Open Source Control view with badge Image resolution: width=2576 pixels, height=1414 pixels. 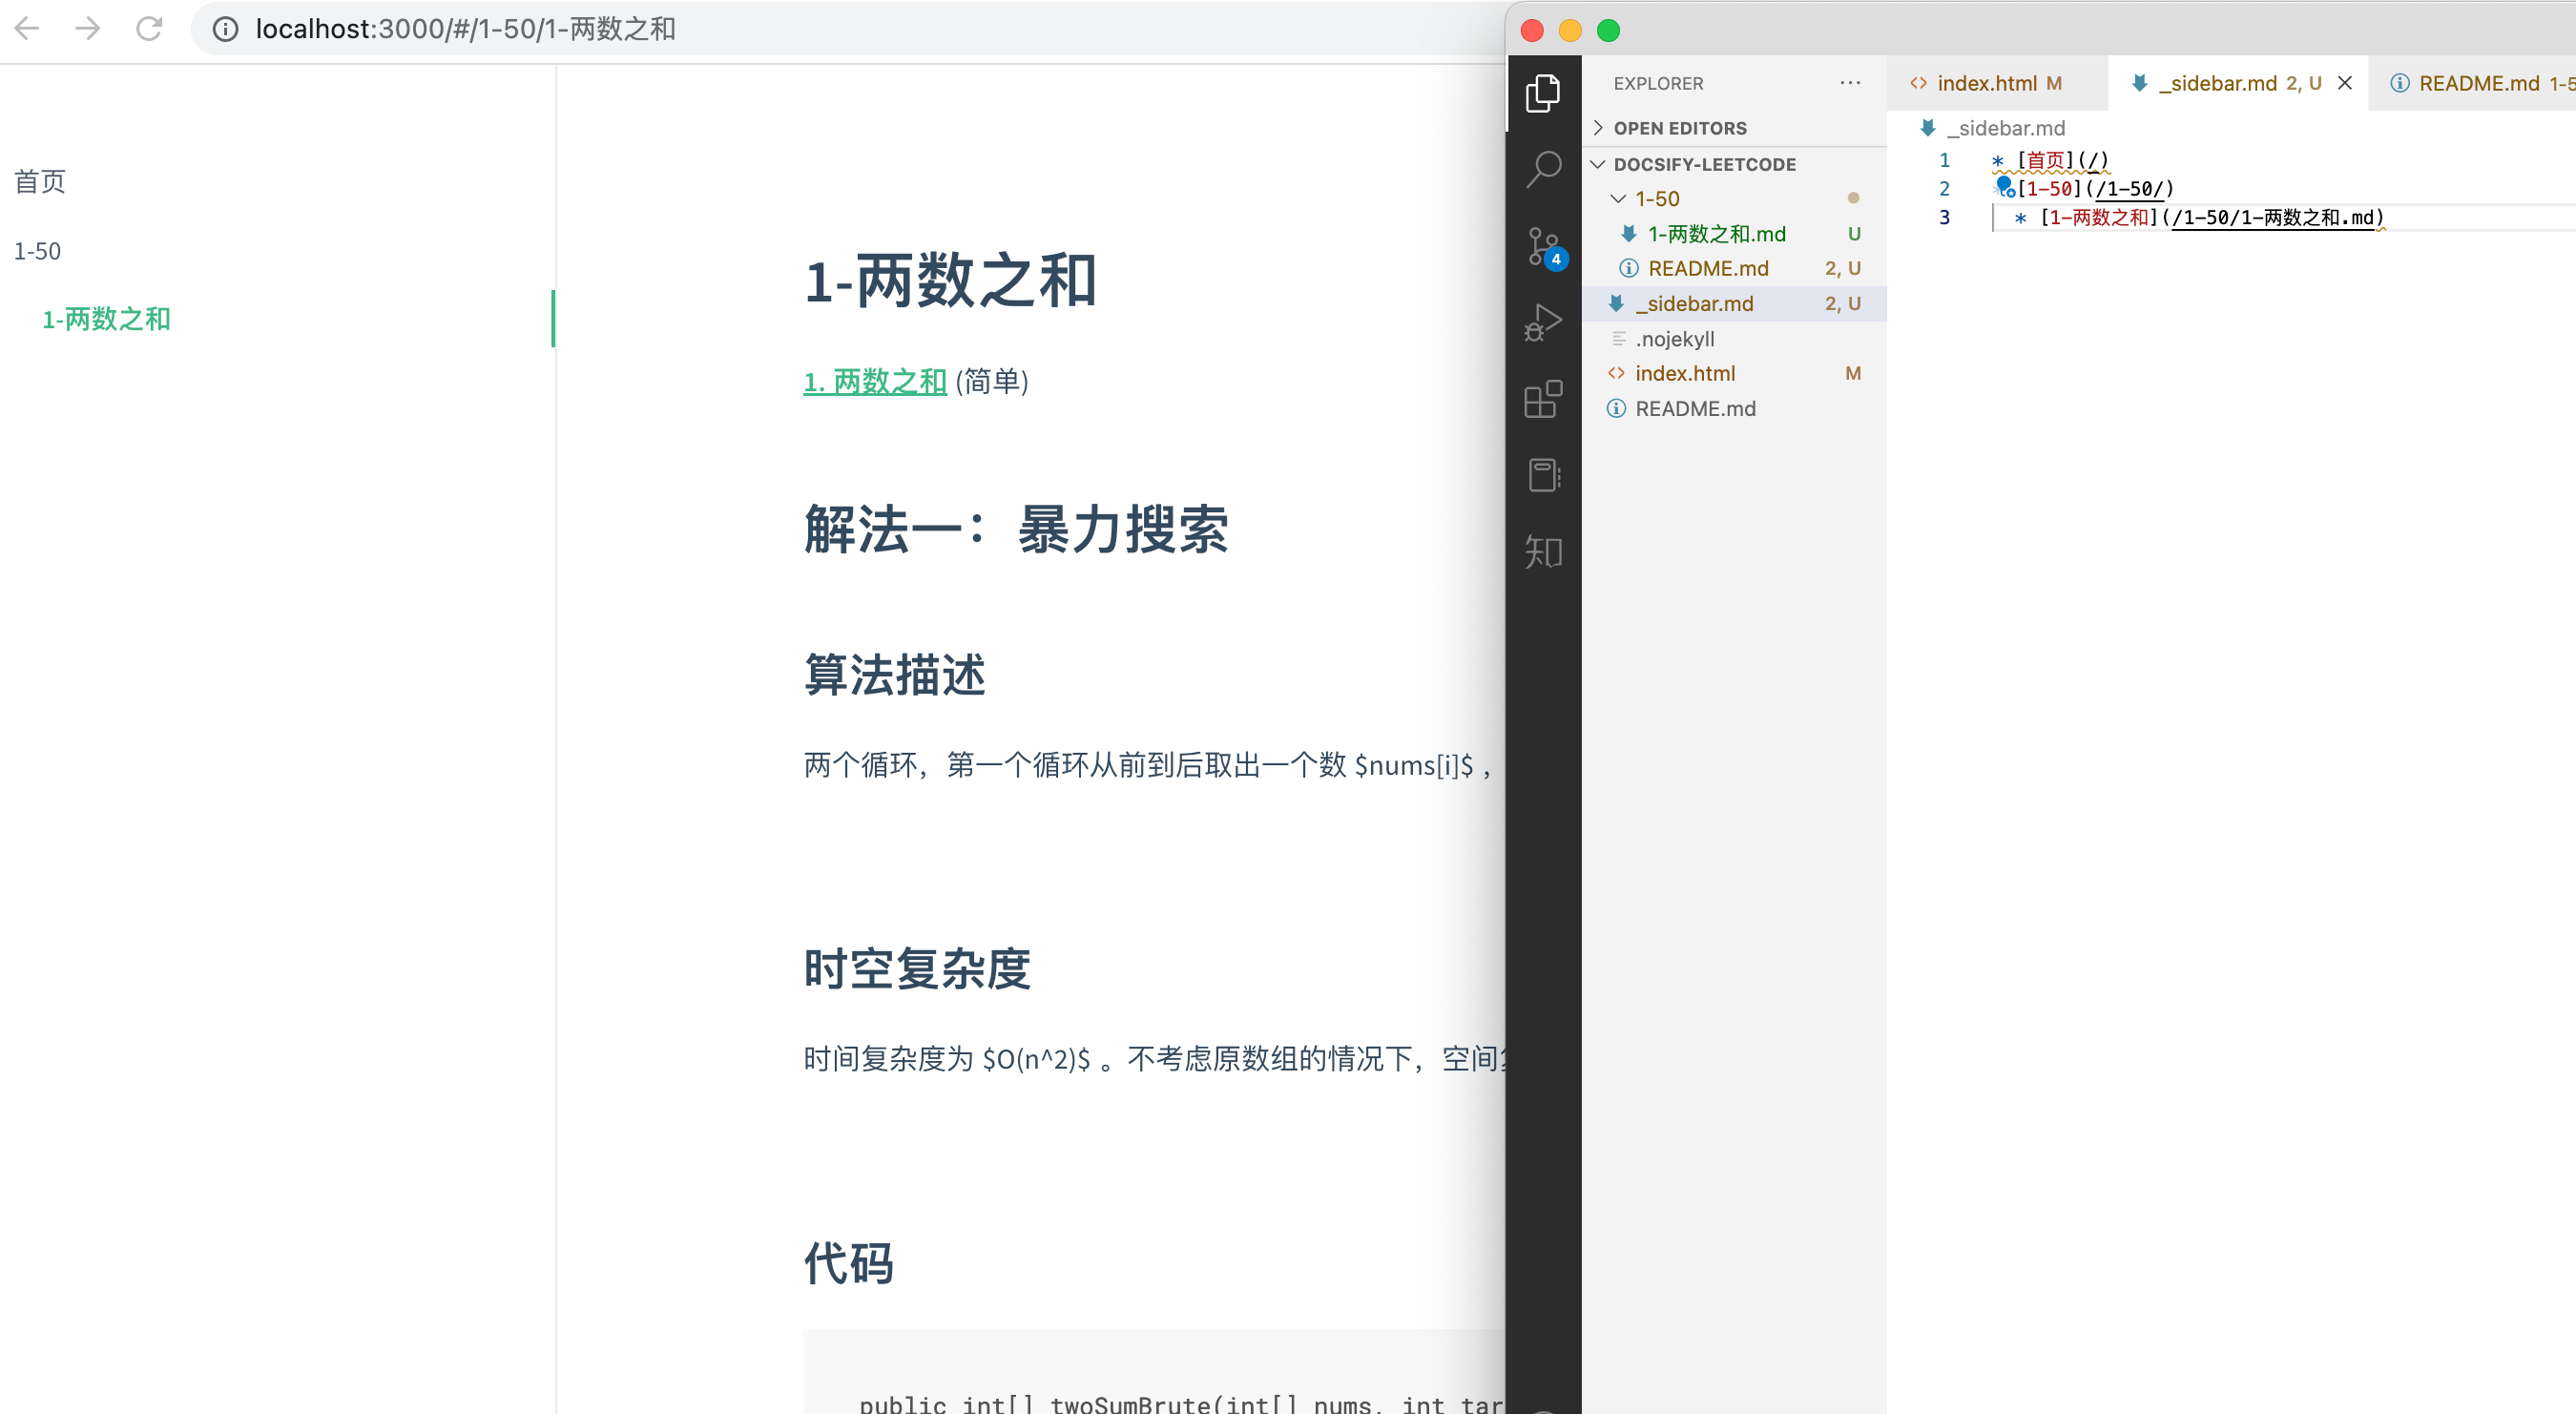pos(1543,247)
